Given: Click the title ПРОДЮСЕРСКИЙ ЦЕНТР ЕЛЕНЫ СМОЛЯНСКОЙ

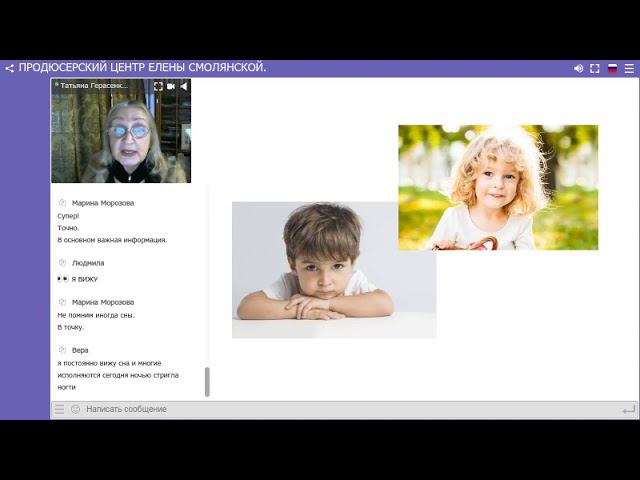Looking at the screenshot, I should 142,68.
